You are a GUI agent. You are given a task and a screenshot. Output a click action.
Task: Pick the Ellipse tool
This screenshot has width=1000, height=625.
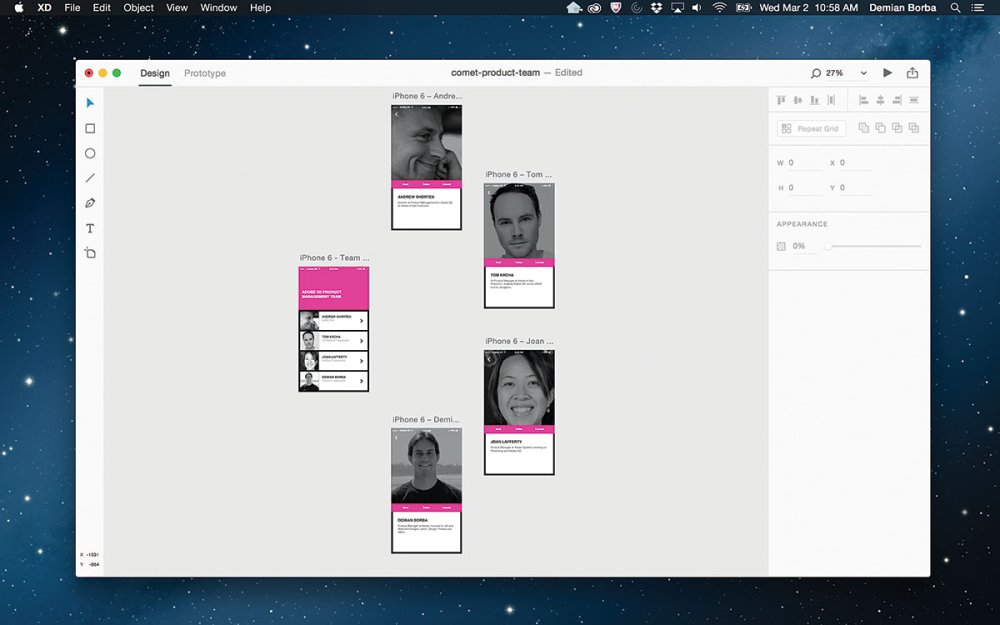click(90, 153)
